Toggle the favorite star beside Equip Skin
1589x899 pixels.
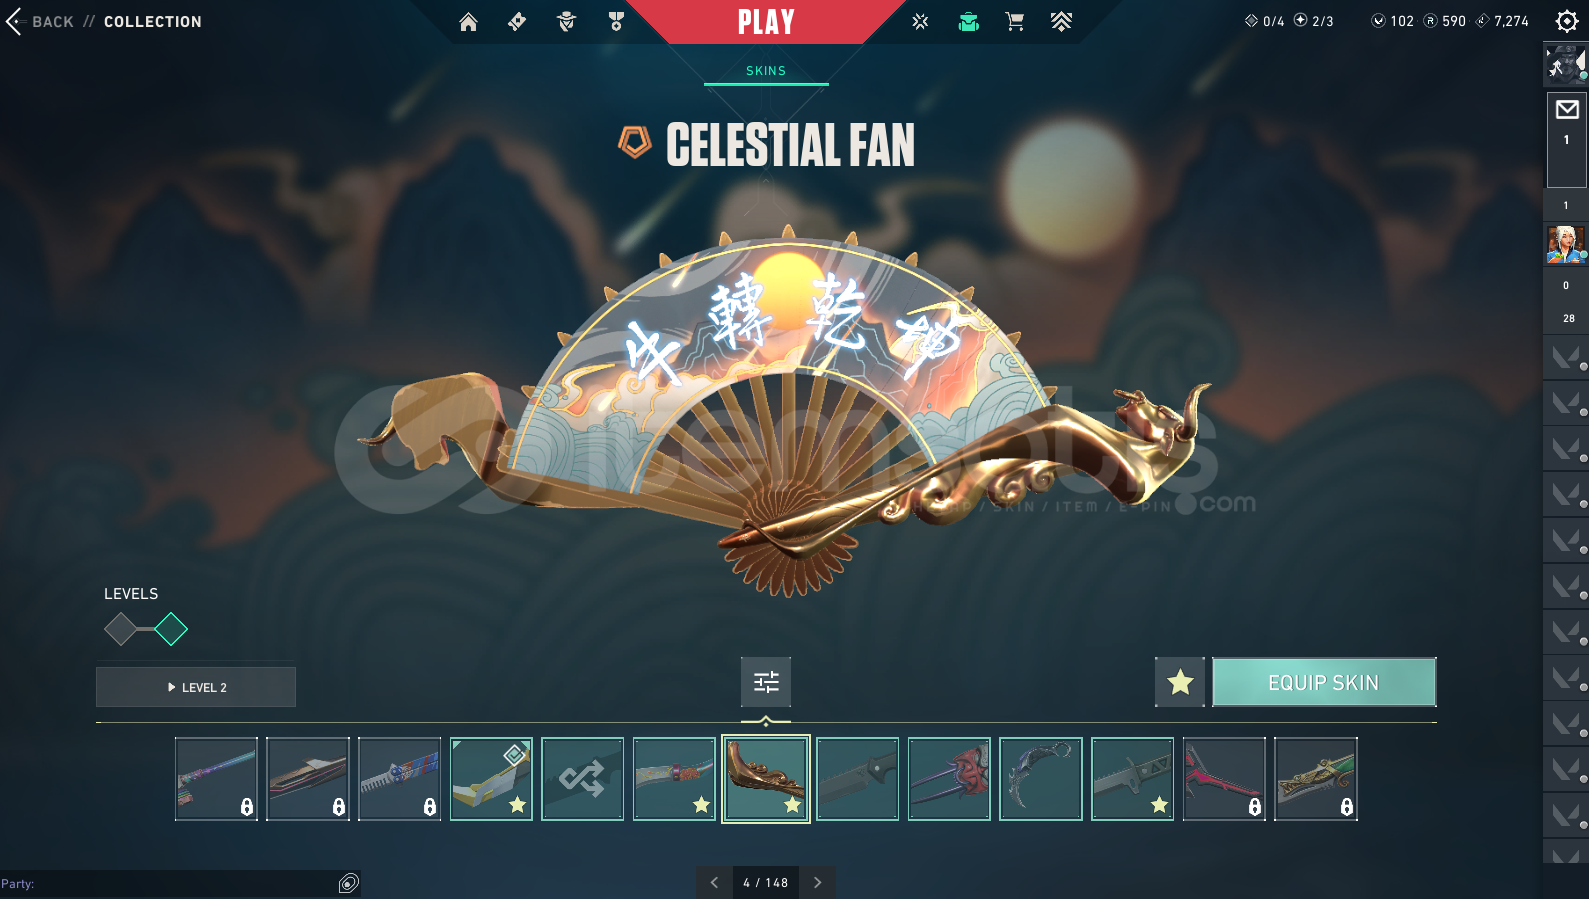(x=1180, y=682)
